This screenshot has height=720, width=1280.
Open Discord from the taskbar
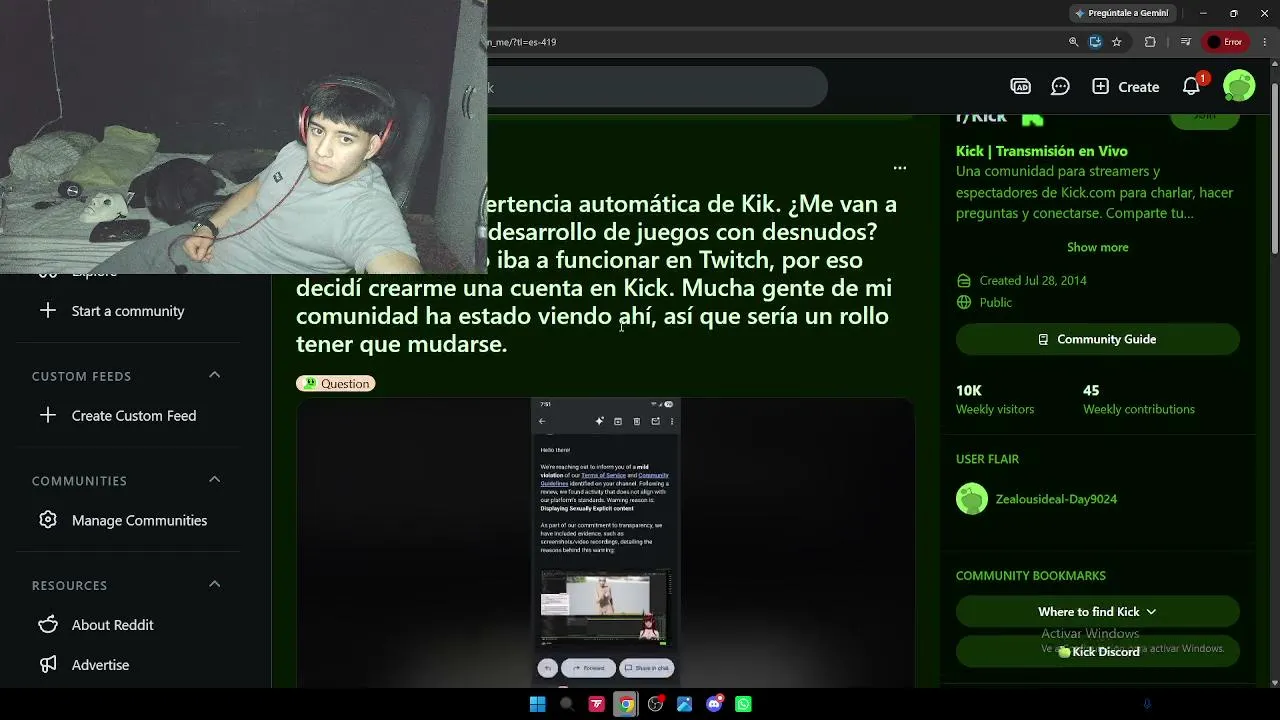click(x=714, y=704)
